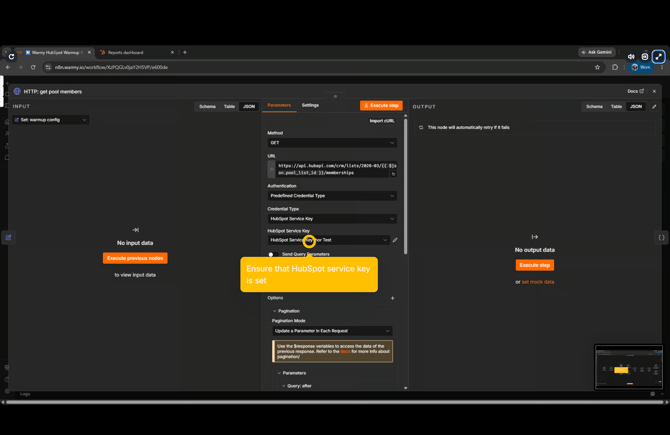Click the canvas minimap thumbnail
670x435 pixels.
tap(629, 367)
